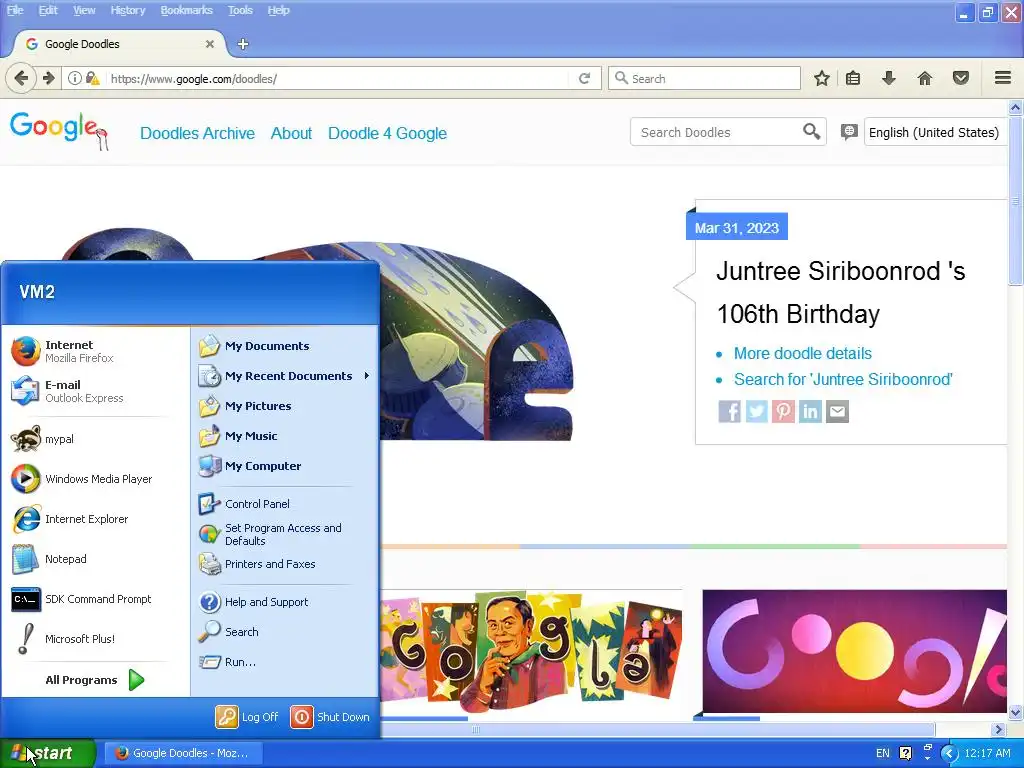Close the Google Doodles tab
Image resolution: width=1024 pixels, height=768 pixels.
210,44
